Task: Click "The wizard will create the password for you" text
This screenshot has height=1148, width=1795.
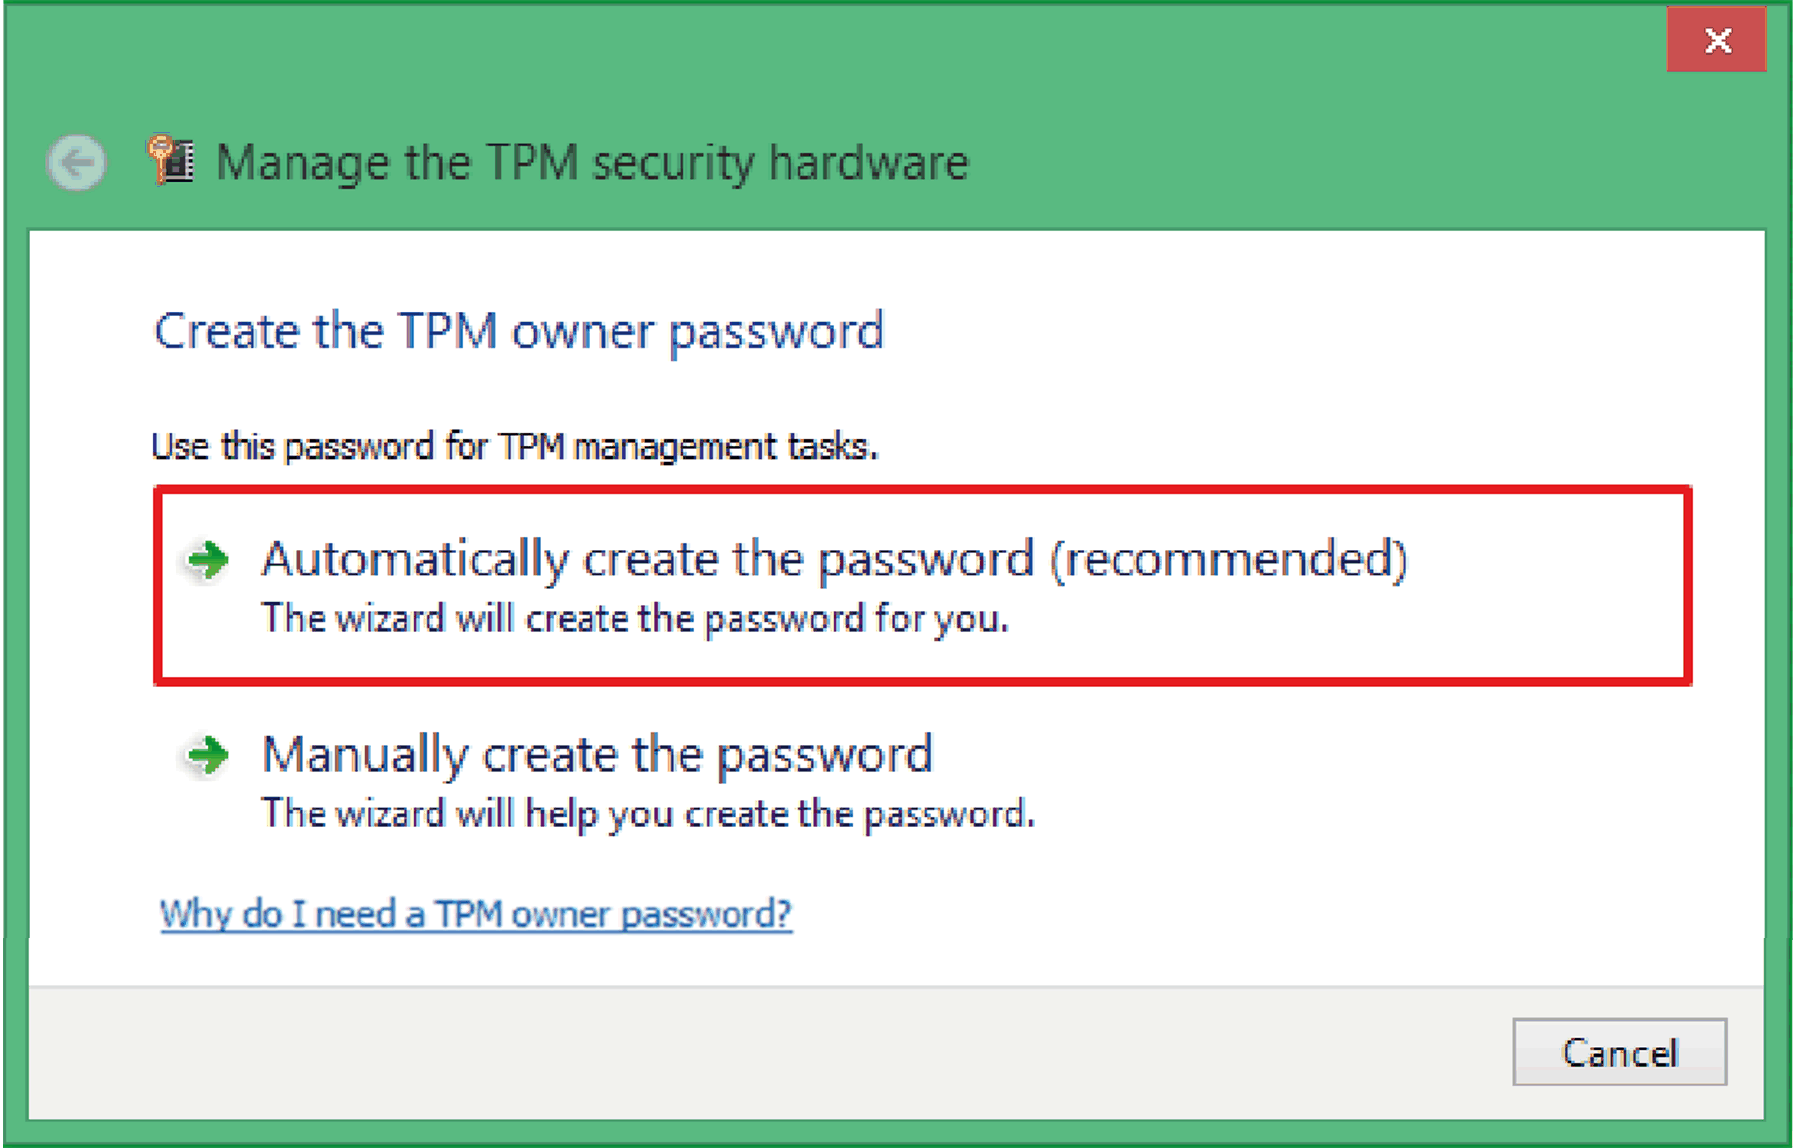Action: tap(635, 619)
